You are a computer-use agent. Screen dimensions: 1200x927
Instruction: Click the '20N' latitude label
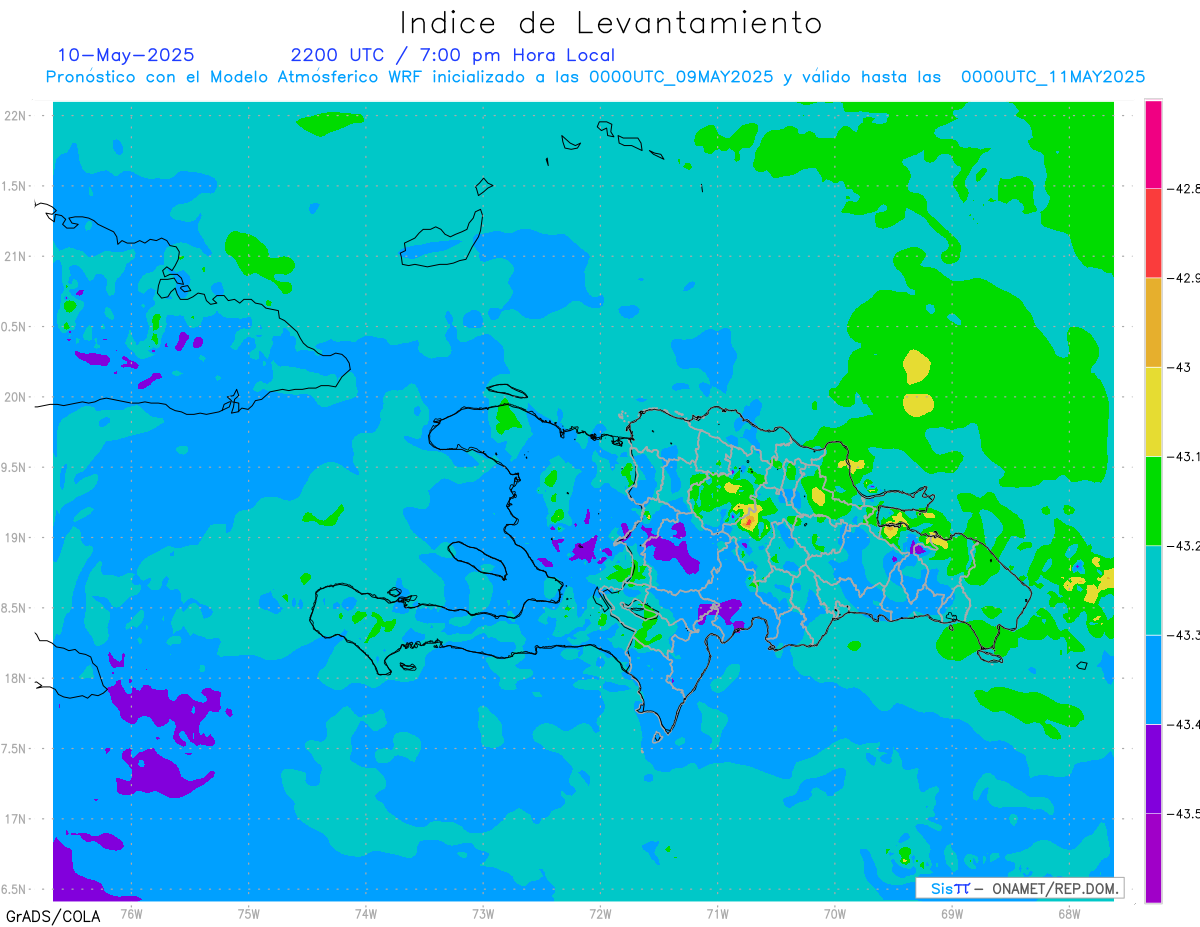tap(17, 397)
